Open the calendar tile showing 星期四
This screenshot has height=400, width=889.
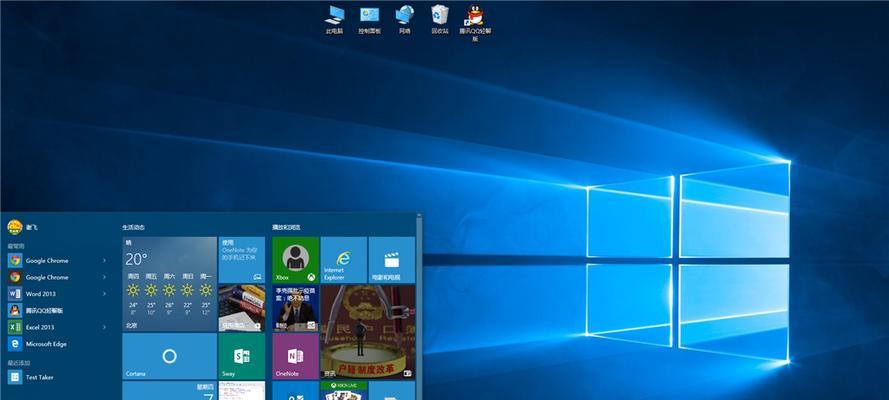pos(170,390)
